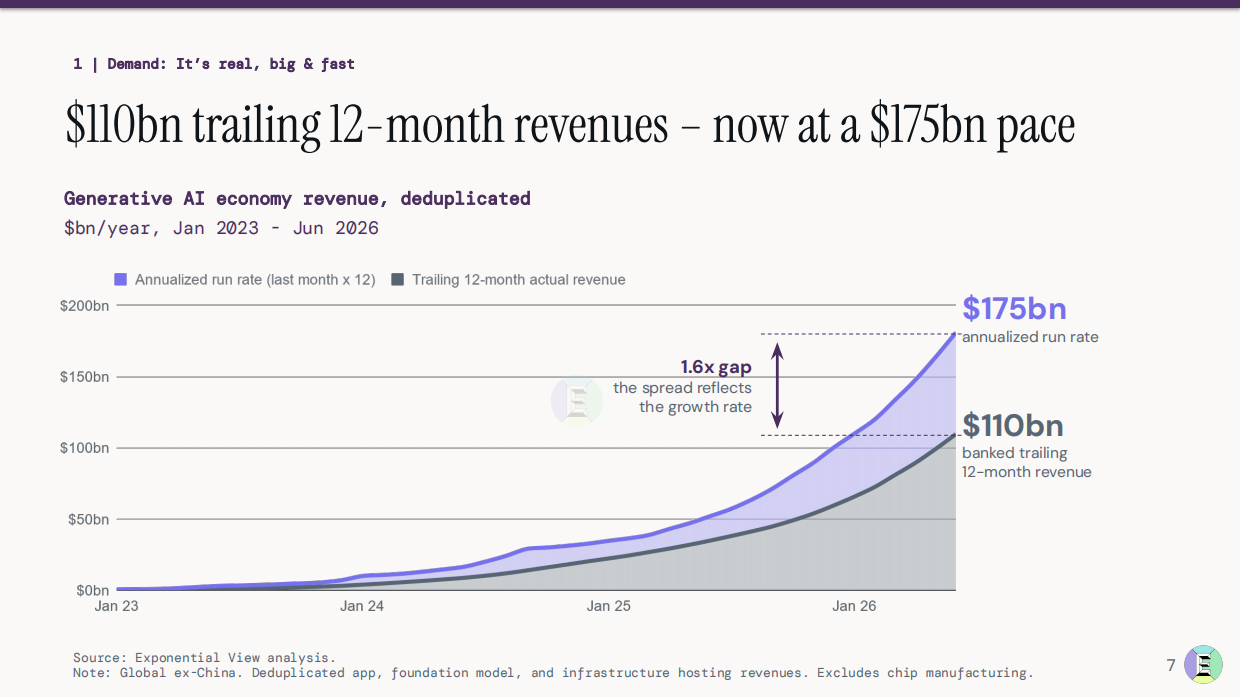Image resolution: width=1240 pixels, height=697 pixels.
Task: Click the slide headline about $175bn pace
Action: 571,126
